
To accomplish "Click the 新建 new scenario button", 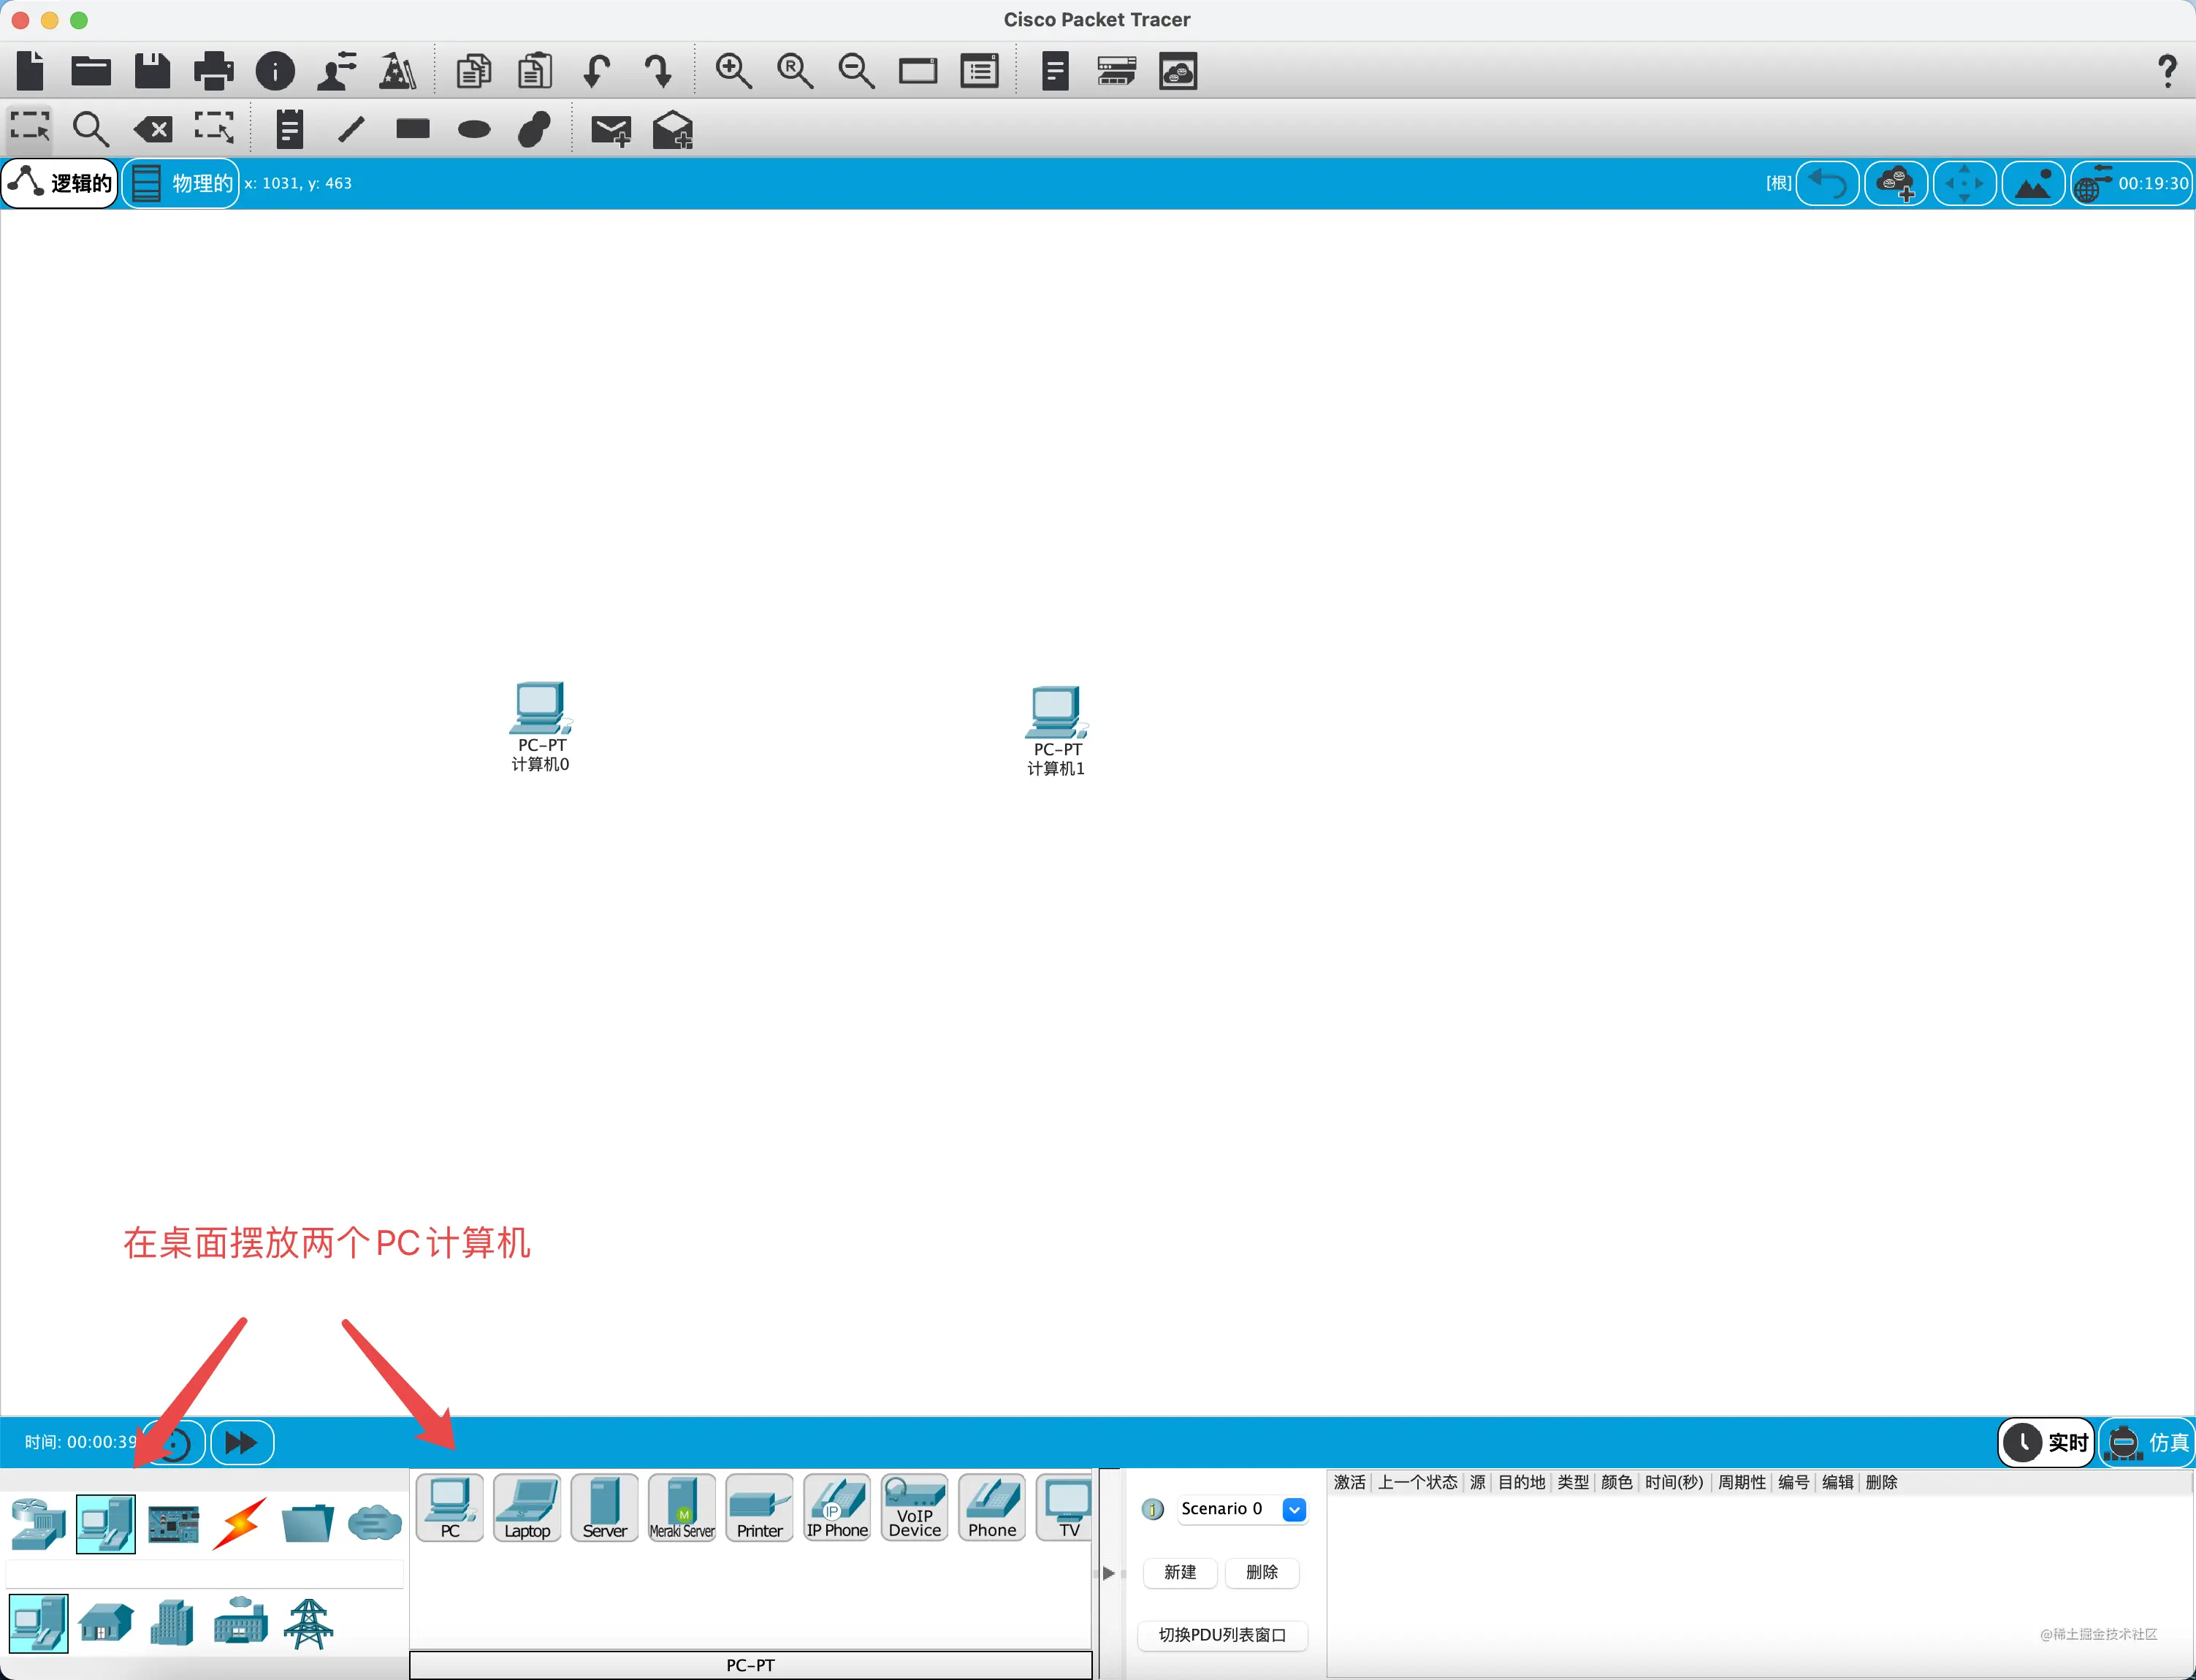I will pyautogui.click(x=1180, y=1572).
